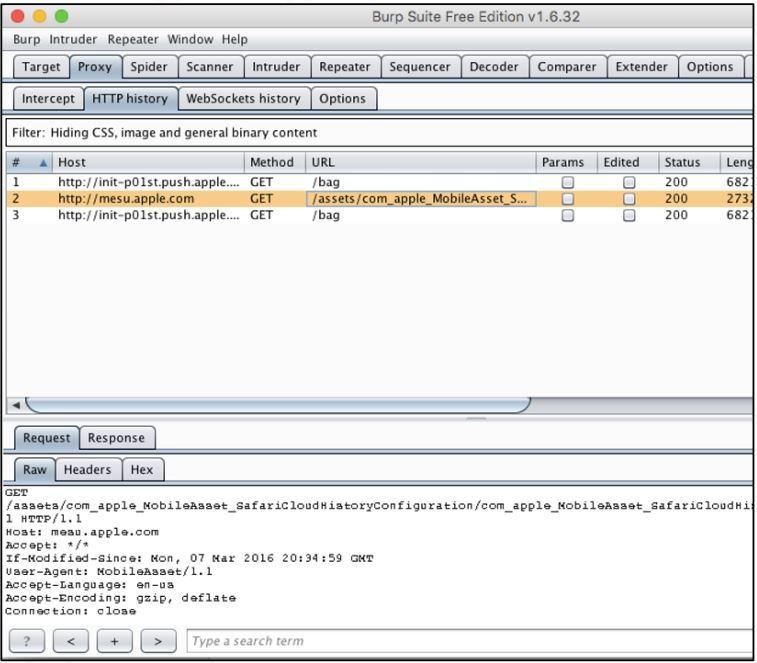
Task: Toggle Edited checkbox for request 1
Action: tap(629, 182)
